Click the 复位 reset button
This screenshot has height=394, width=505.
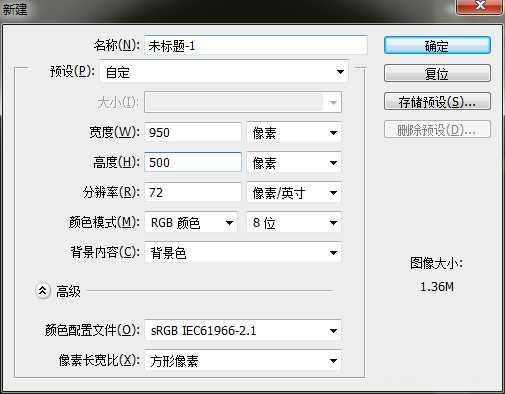(437, 73)
